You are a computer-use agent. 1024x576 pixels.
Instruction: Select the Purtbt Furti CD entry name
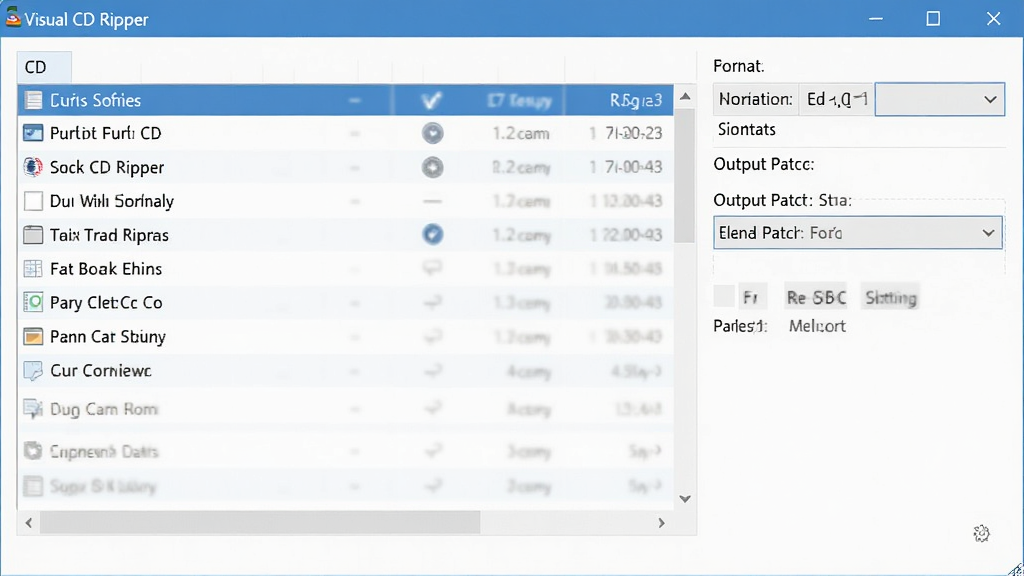point(106,133)
